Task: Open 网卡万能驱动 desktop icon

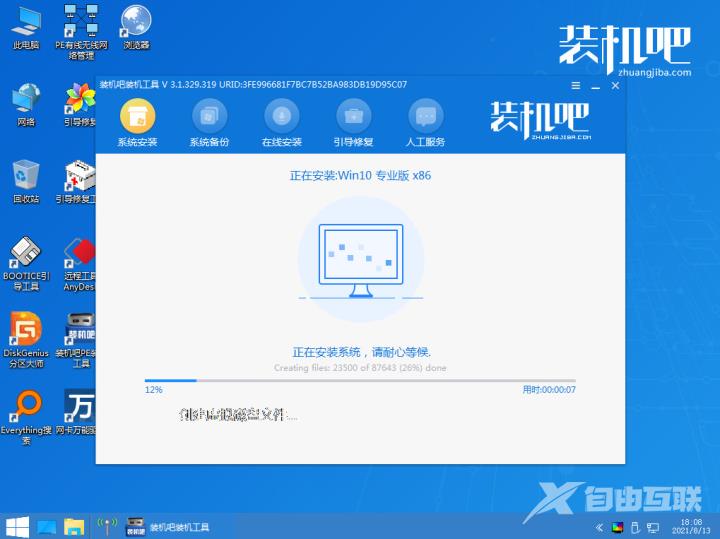Action: [76, 412]
